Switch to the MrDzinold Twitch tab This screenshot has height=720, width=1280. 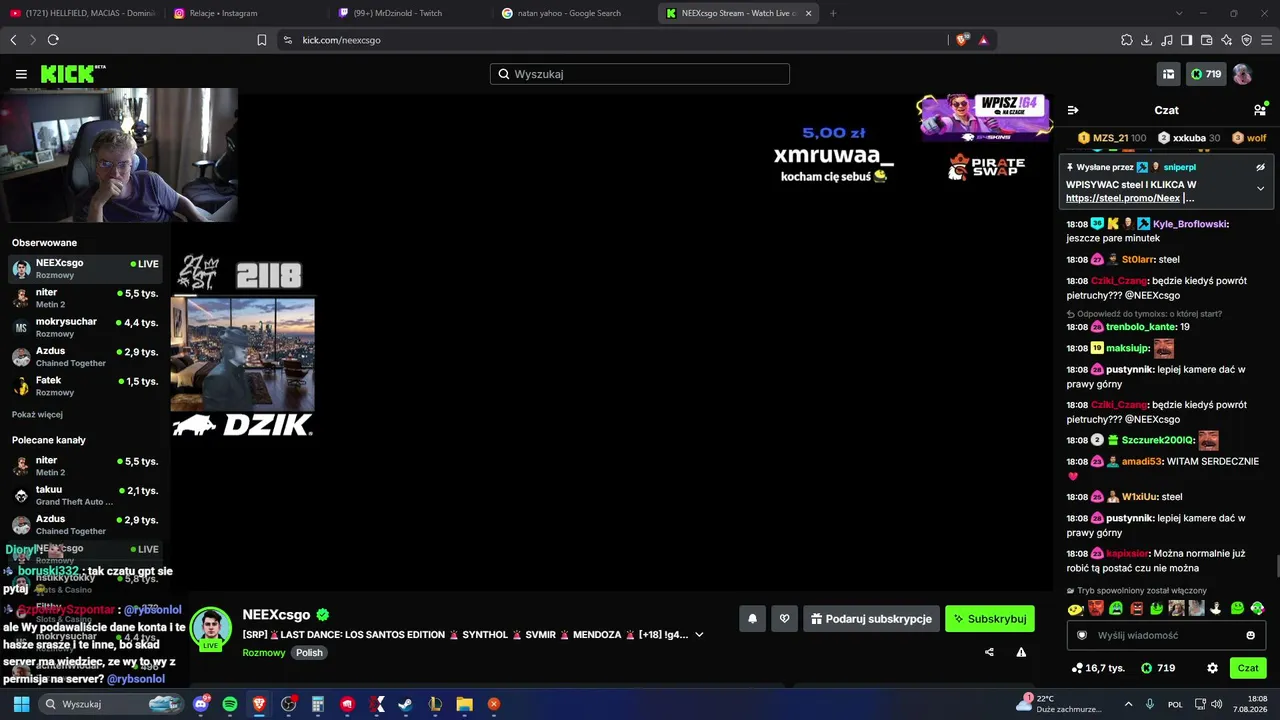[408, 13]
